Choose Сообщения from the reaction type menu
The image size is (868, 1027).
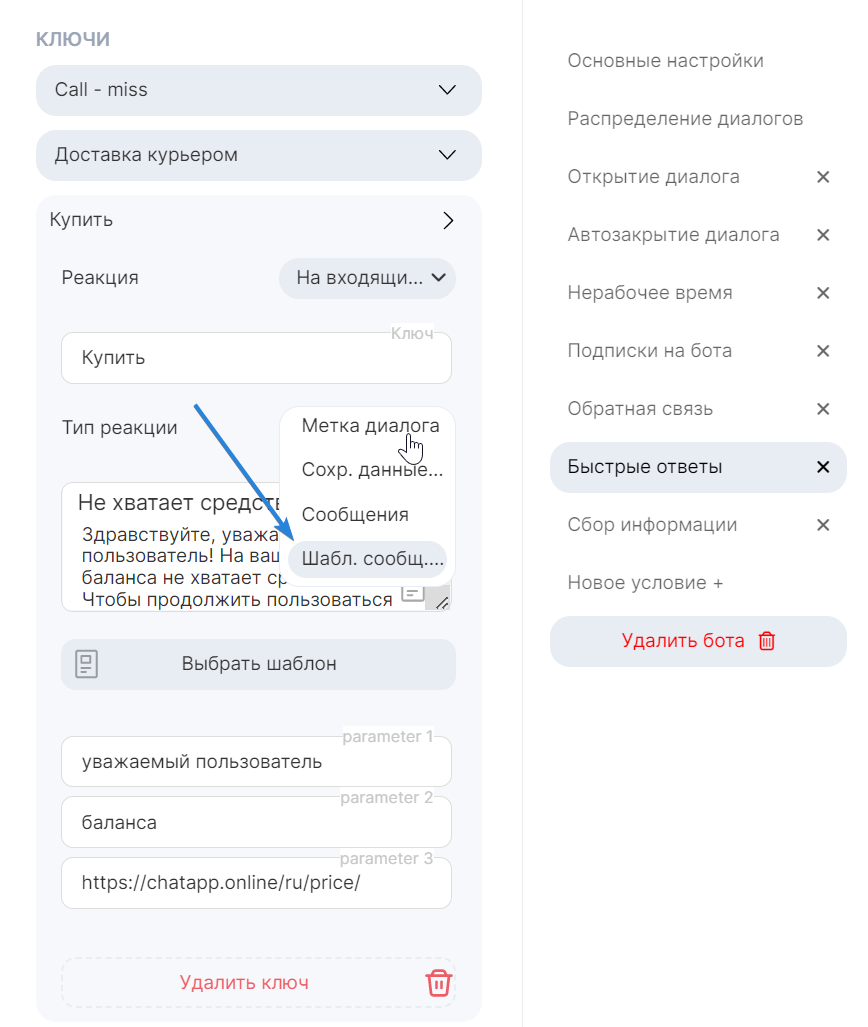tap(358, 514)
